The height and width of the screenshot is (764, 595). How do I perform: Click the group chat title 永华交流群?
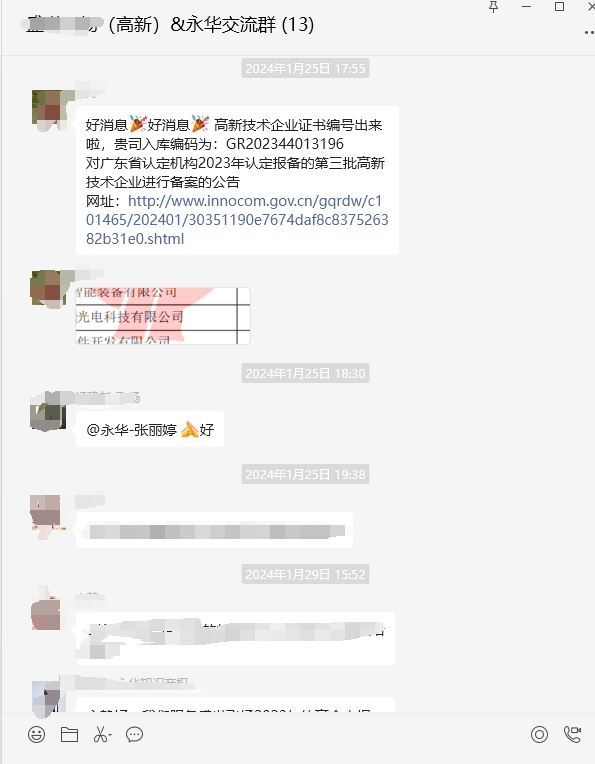[223, 24]
